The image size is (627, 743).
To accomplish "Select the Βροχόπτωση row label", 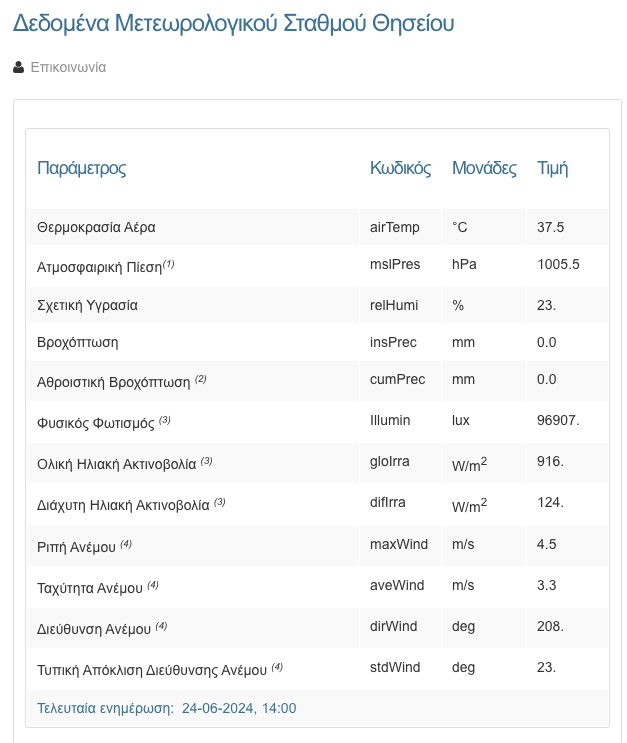I will click(x=78, y=342).
